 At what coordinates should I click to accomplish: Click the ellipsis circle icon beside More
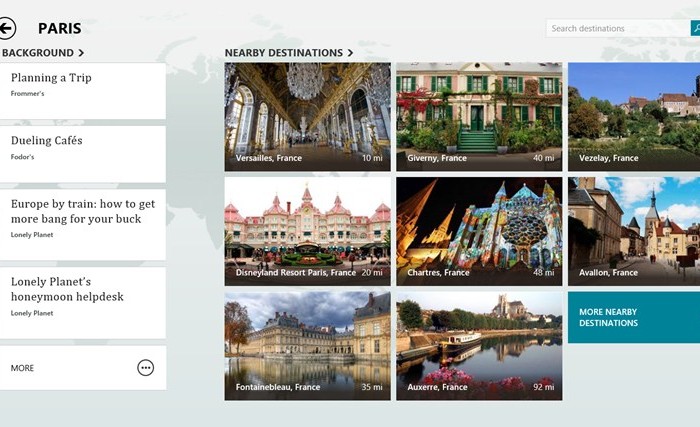(x=146, y=368)
